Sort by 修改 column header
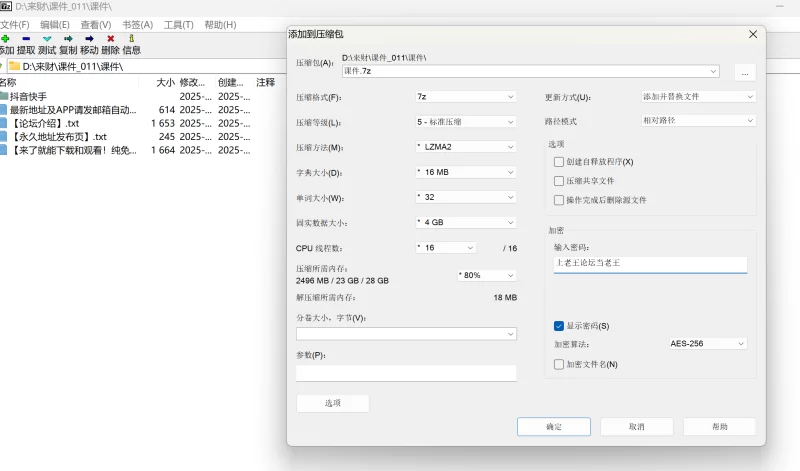Image resolution: width=800 pixels, height=471 pixels. pyautogui.click(x=192, y=82)
